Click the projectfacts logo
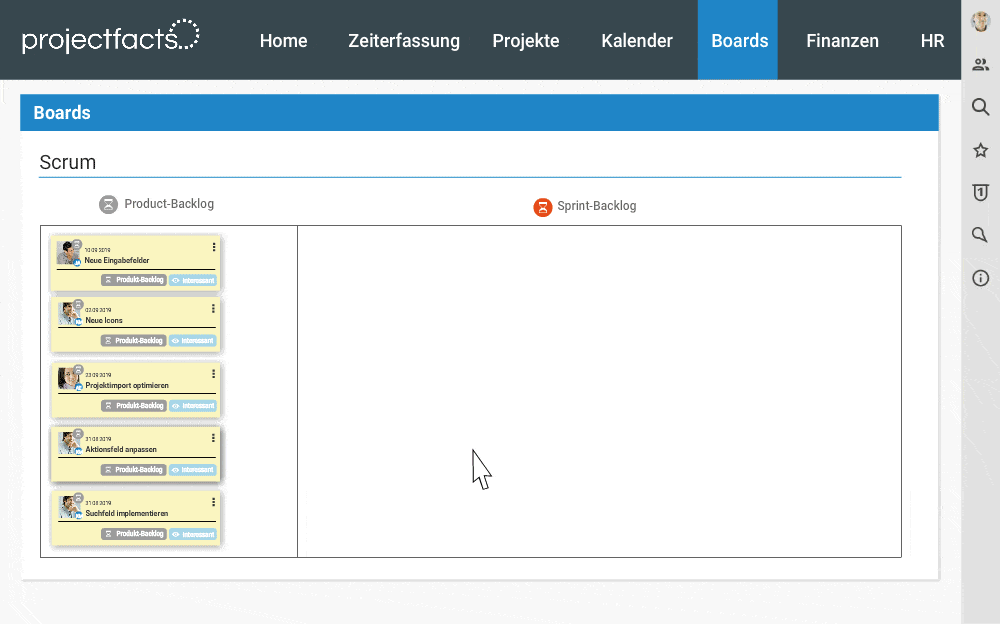 [110, 36]
